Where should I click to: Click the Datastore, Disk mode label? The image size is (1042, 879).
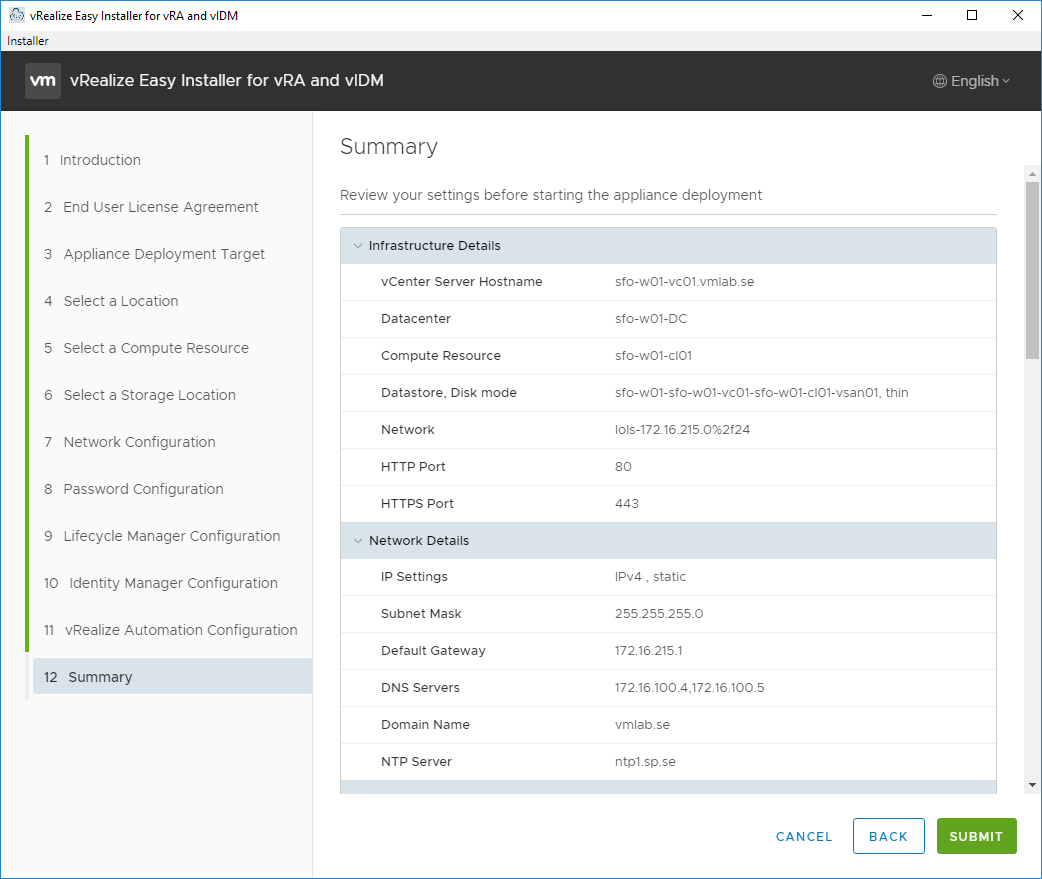[449, 393]
